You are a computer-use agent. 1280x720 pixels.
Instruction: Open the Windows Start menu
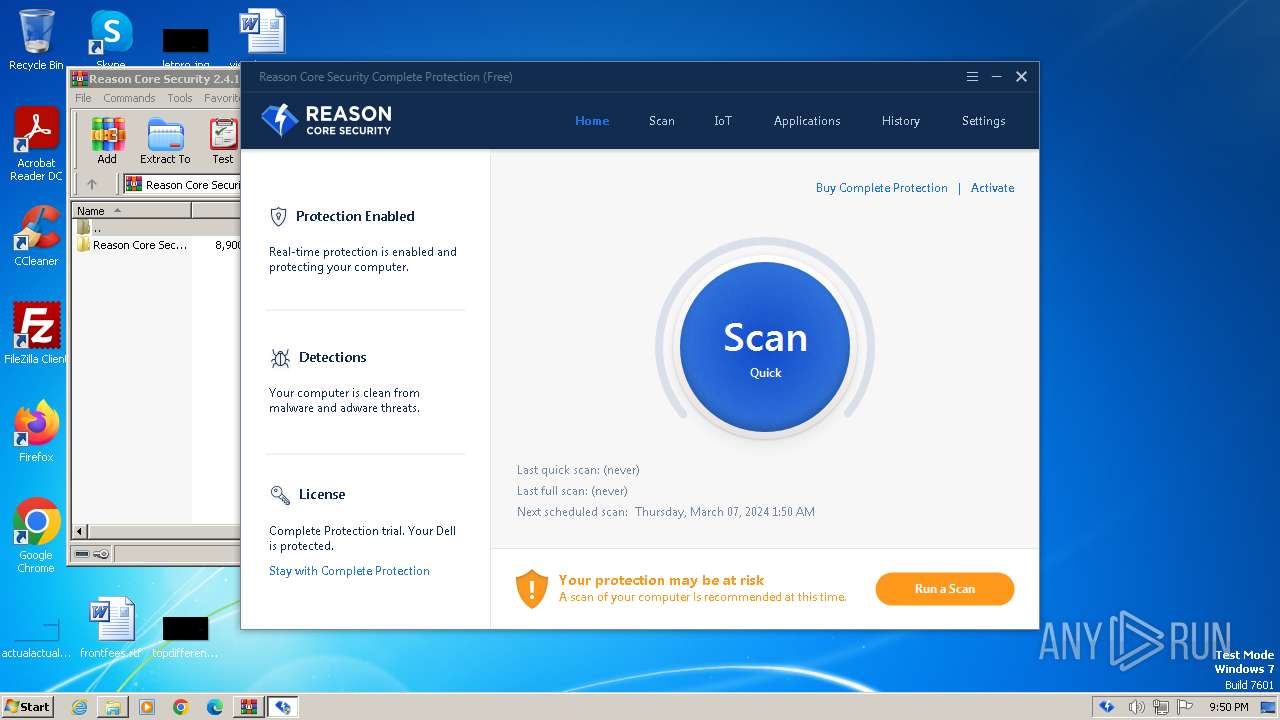point(27,707)
